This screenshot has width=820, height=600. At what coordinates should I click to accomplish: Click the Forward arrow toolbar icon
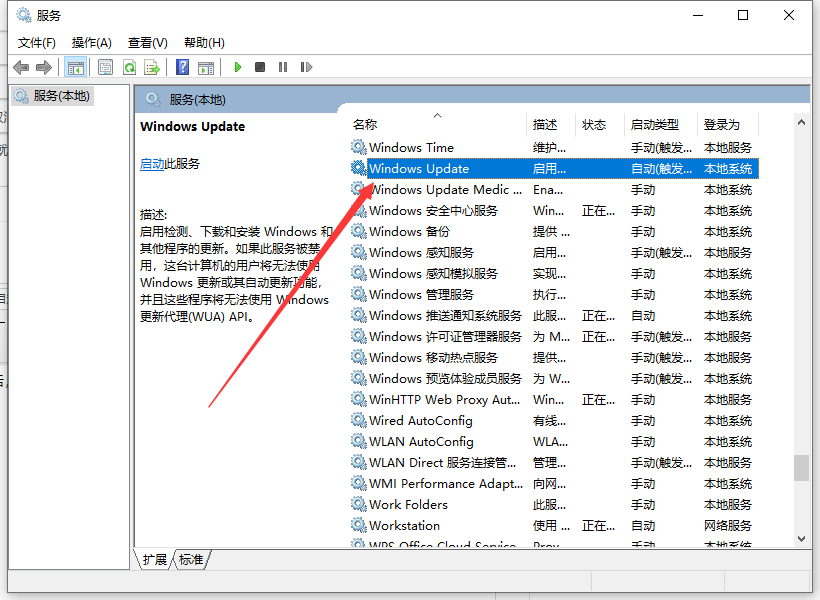(x=43, y=67)
